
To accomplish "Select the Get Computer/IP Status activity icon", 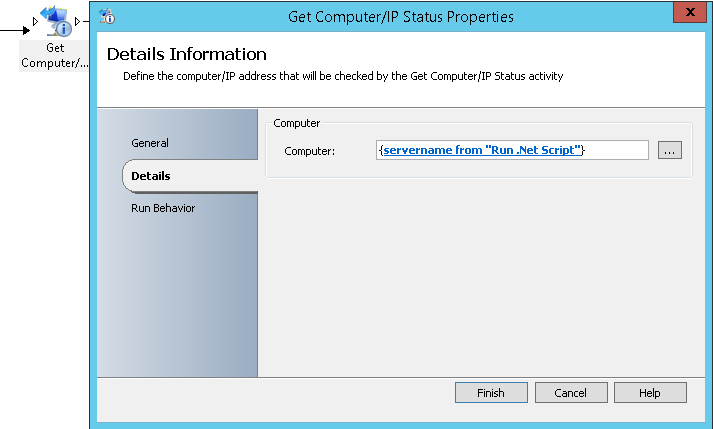I will click(56, 21).
